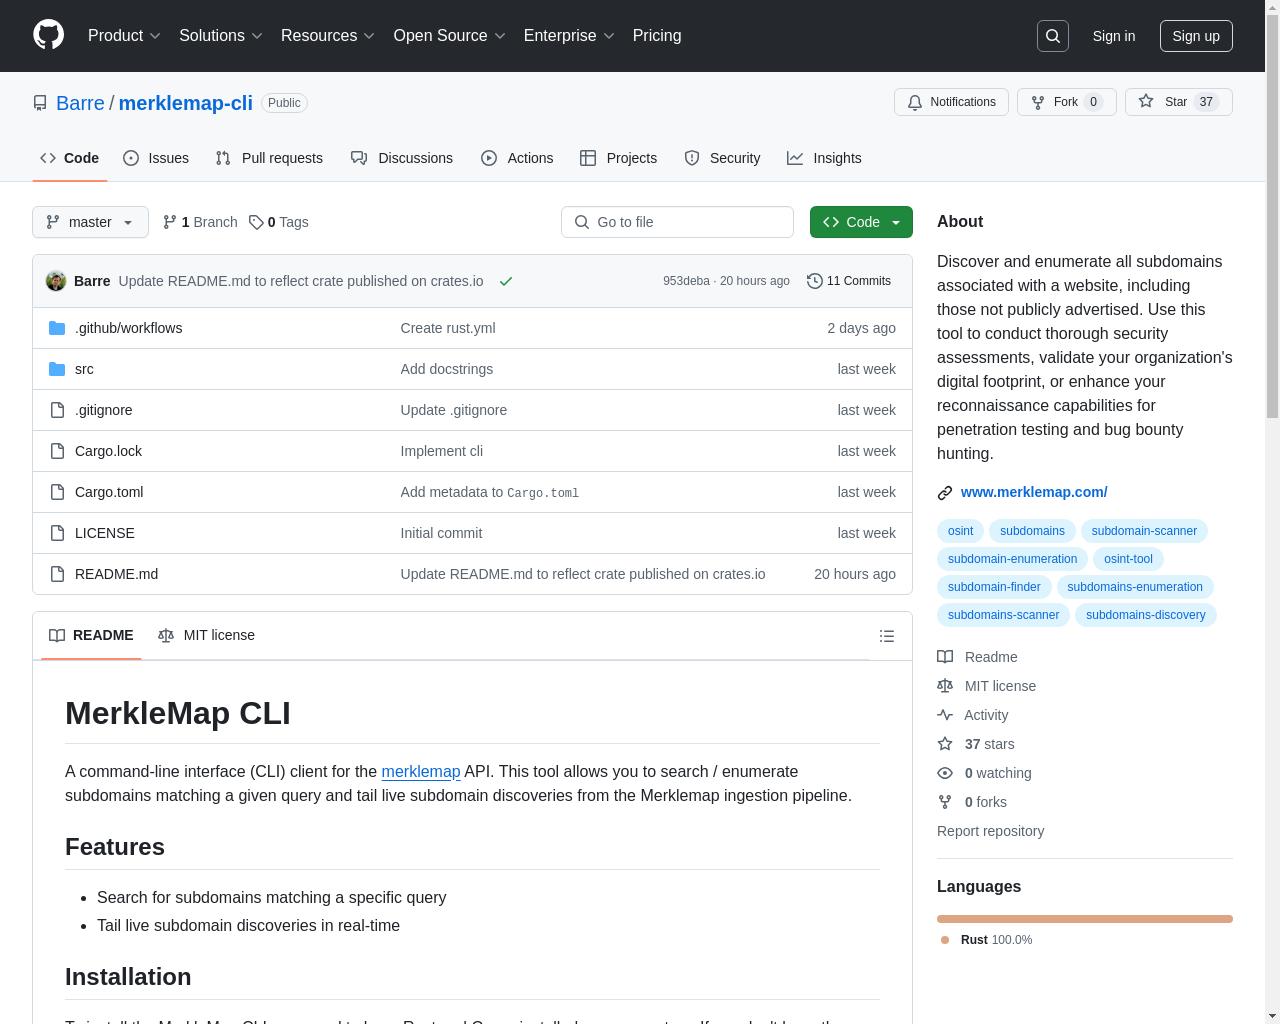Click the Rust 100.0% language entry
This screenshot has height=1024, width=1280.
click(x=987, y=940)
